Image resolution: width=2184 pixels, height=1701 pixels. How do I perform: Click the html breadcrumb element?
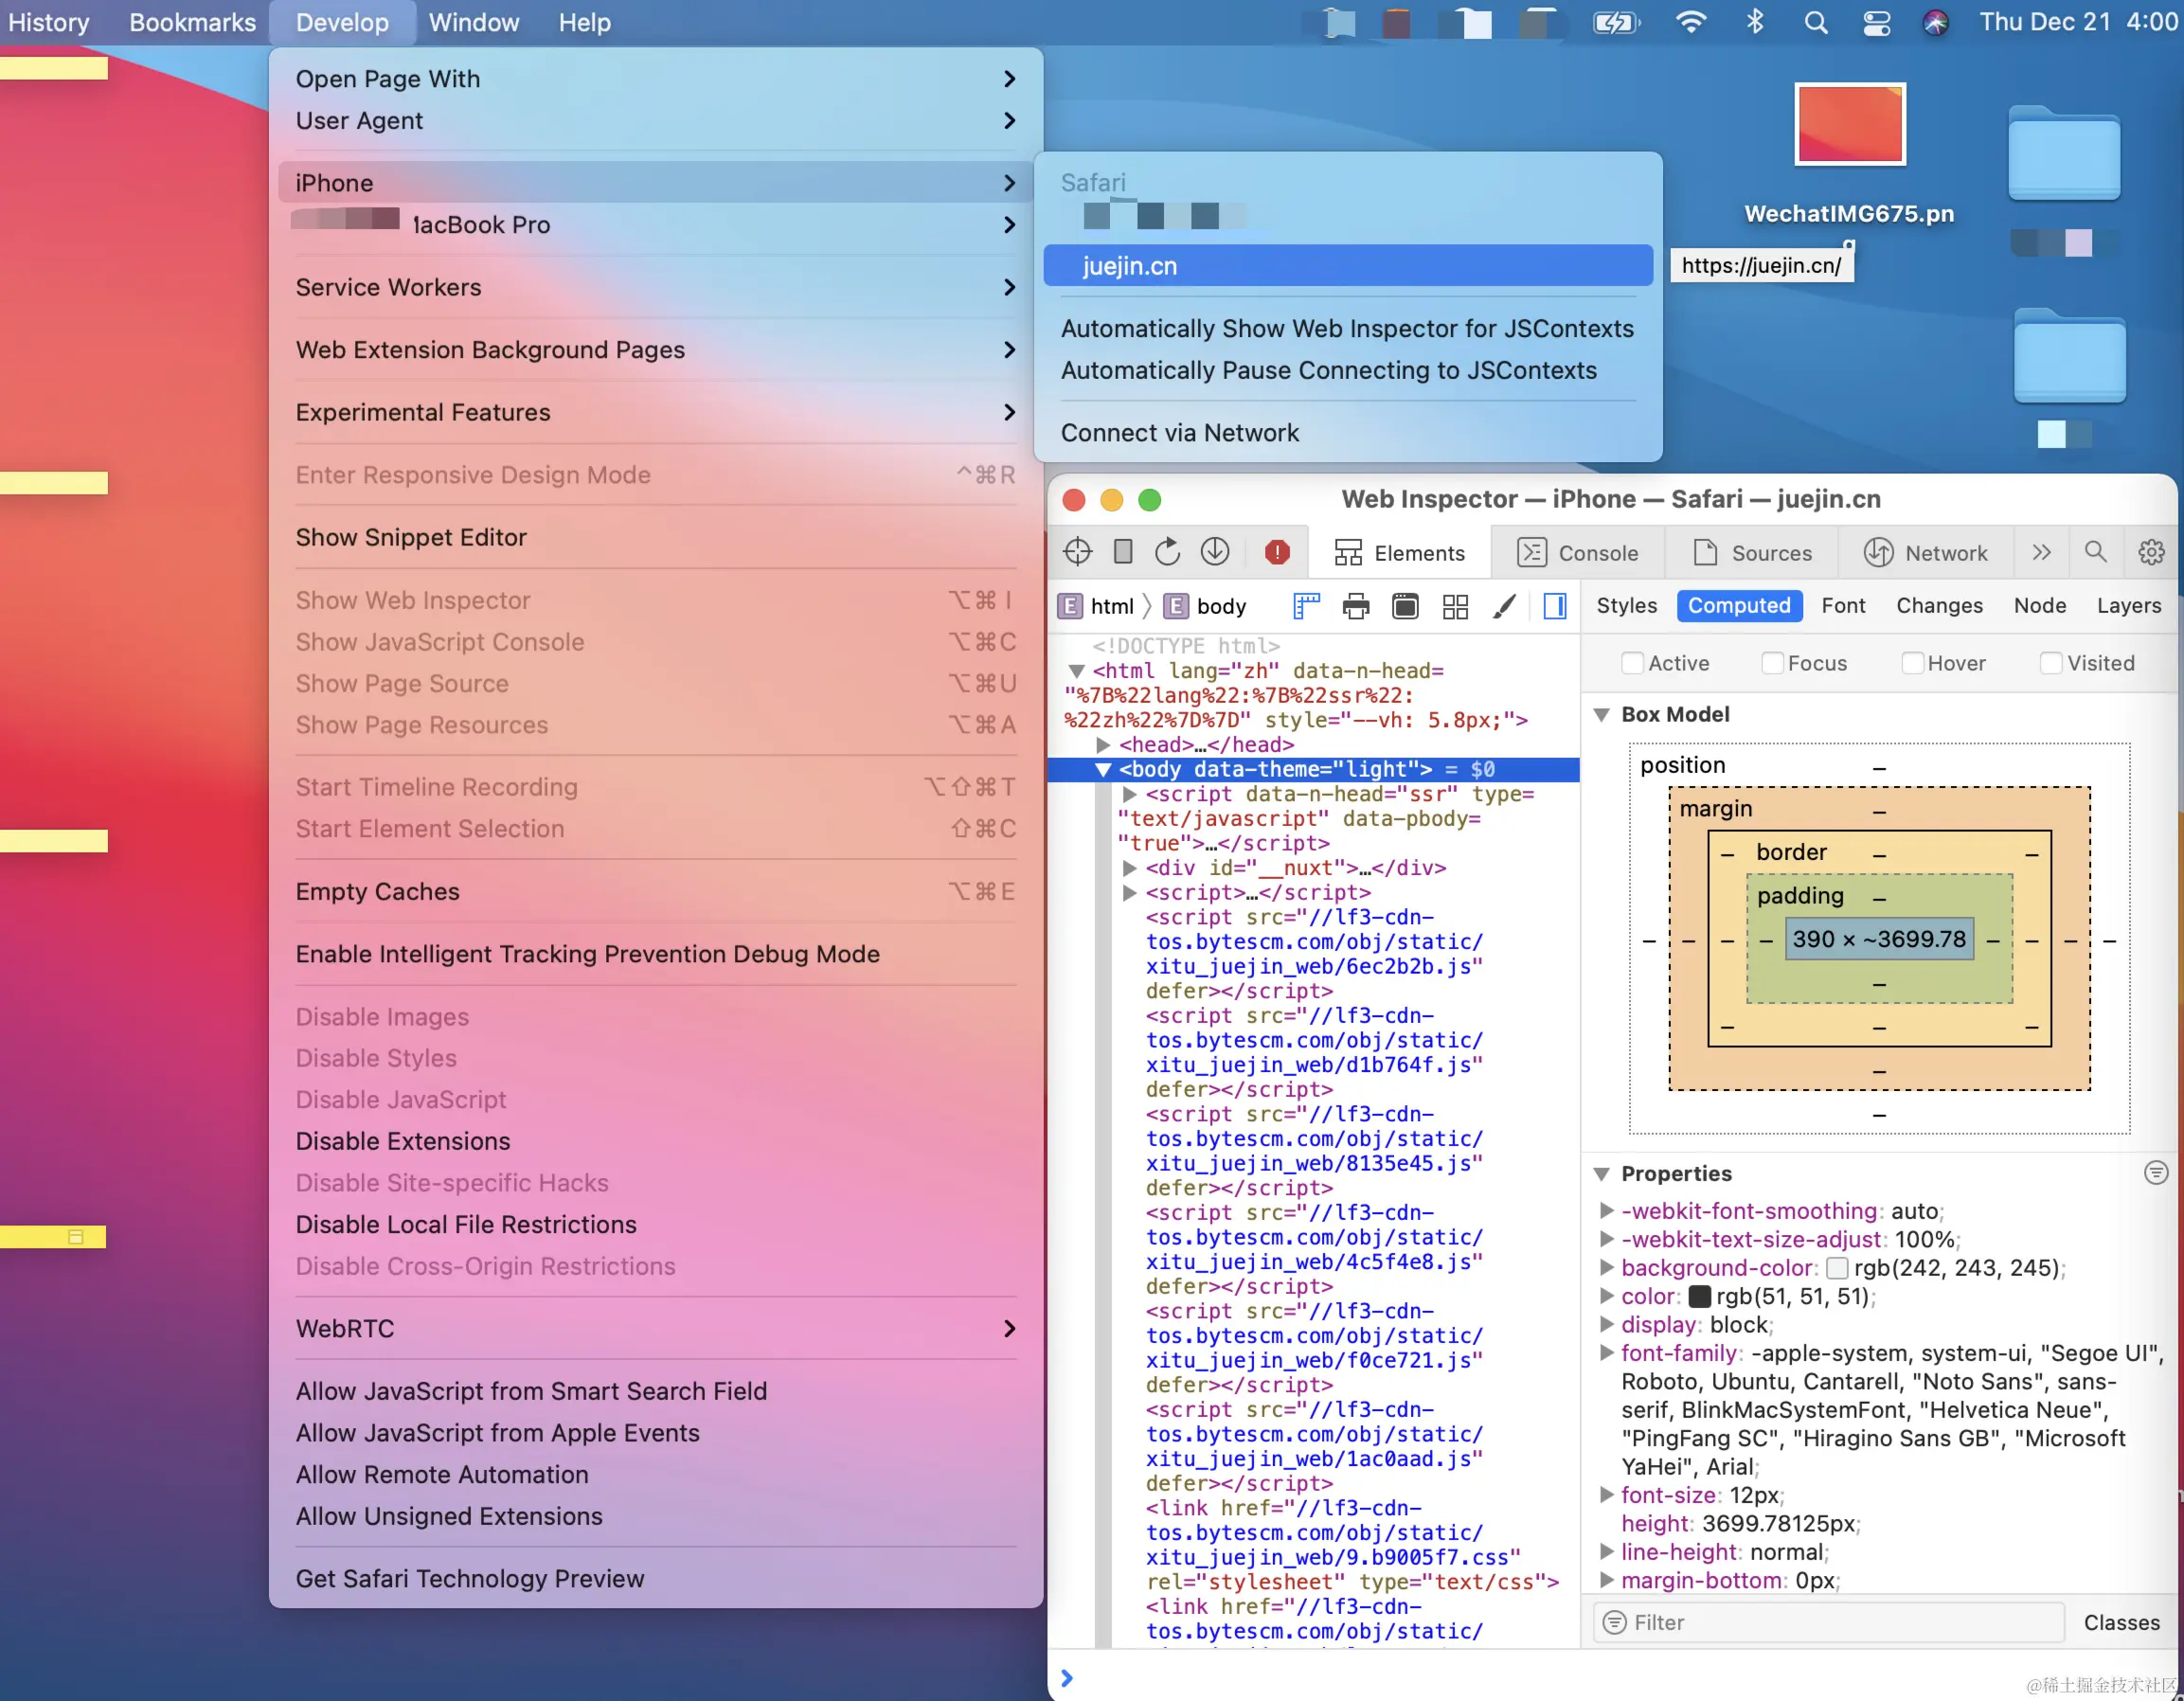pyautogui.click(x=1097, y=606)
